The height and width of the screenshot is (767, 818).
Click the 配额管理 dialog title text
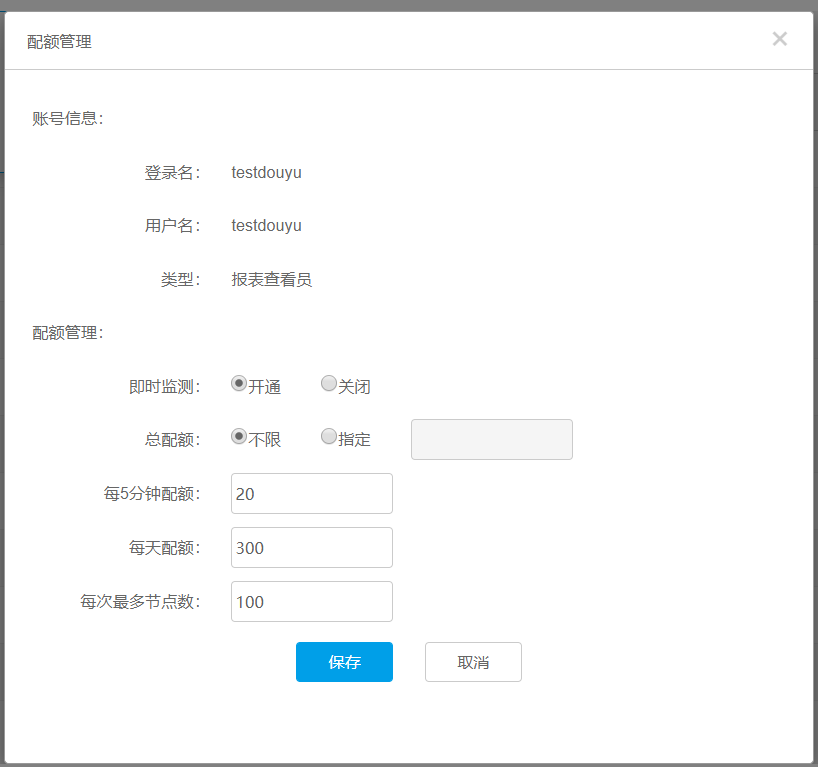coord(60,42)
